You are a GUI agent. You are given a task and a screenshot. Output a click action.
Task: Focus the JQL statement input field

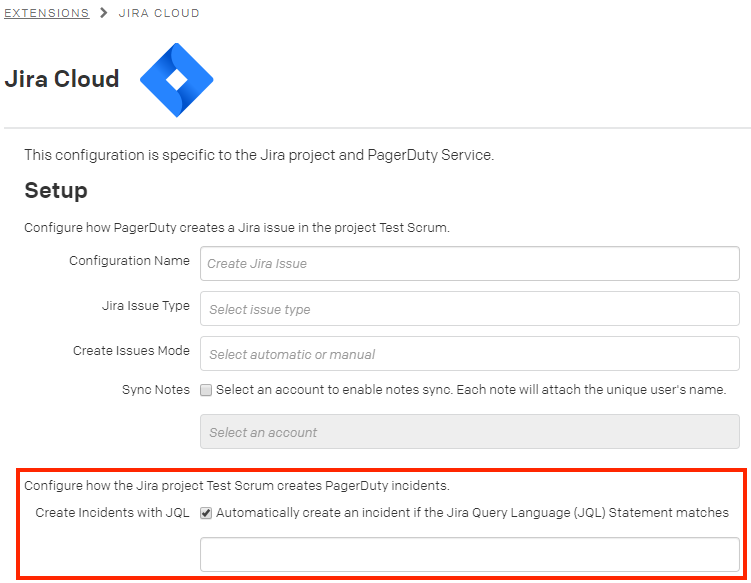coord(470,554)
